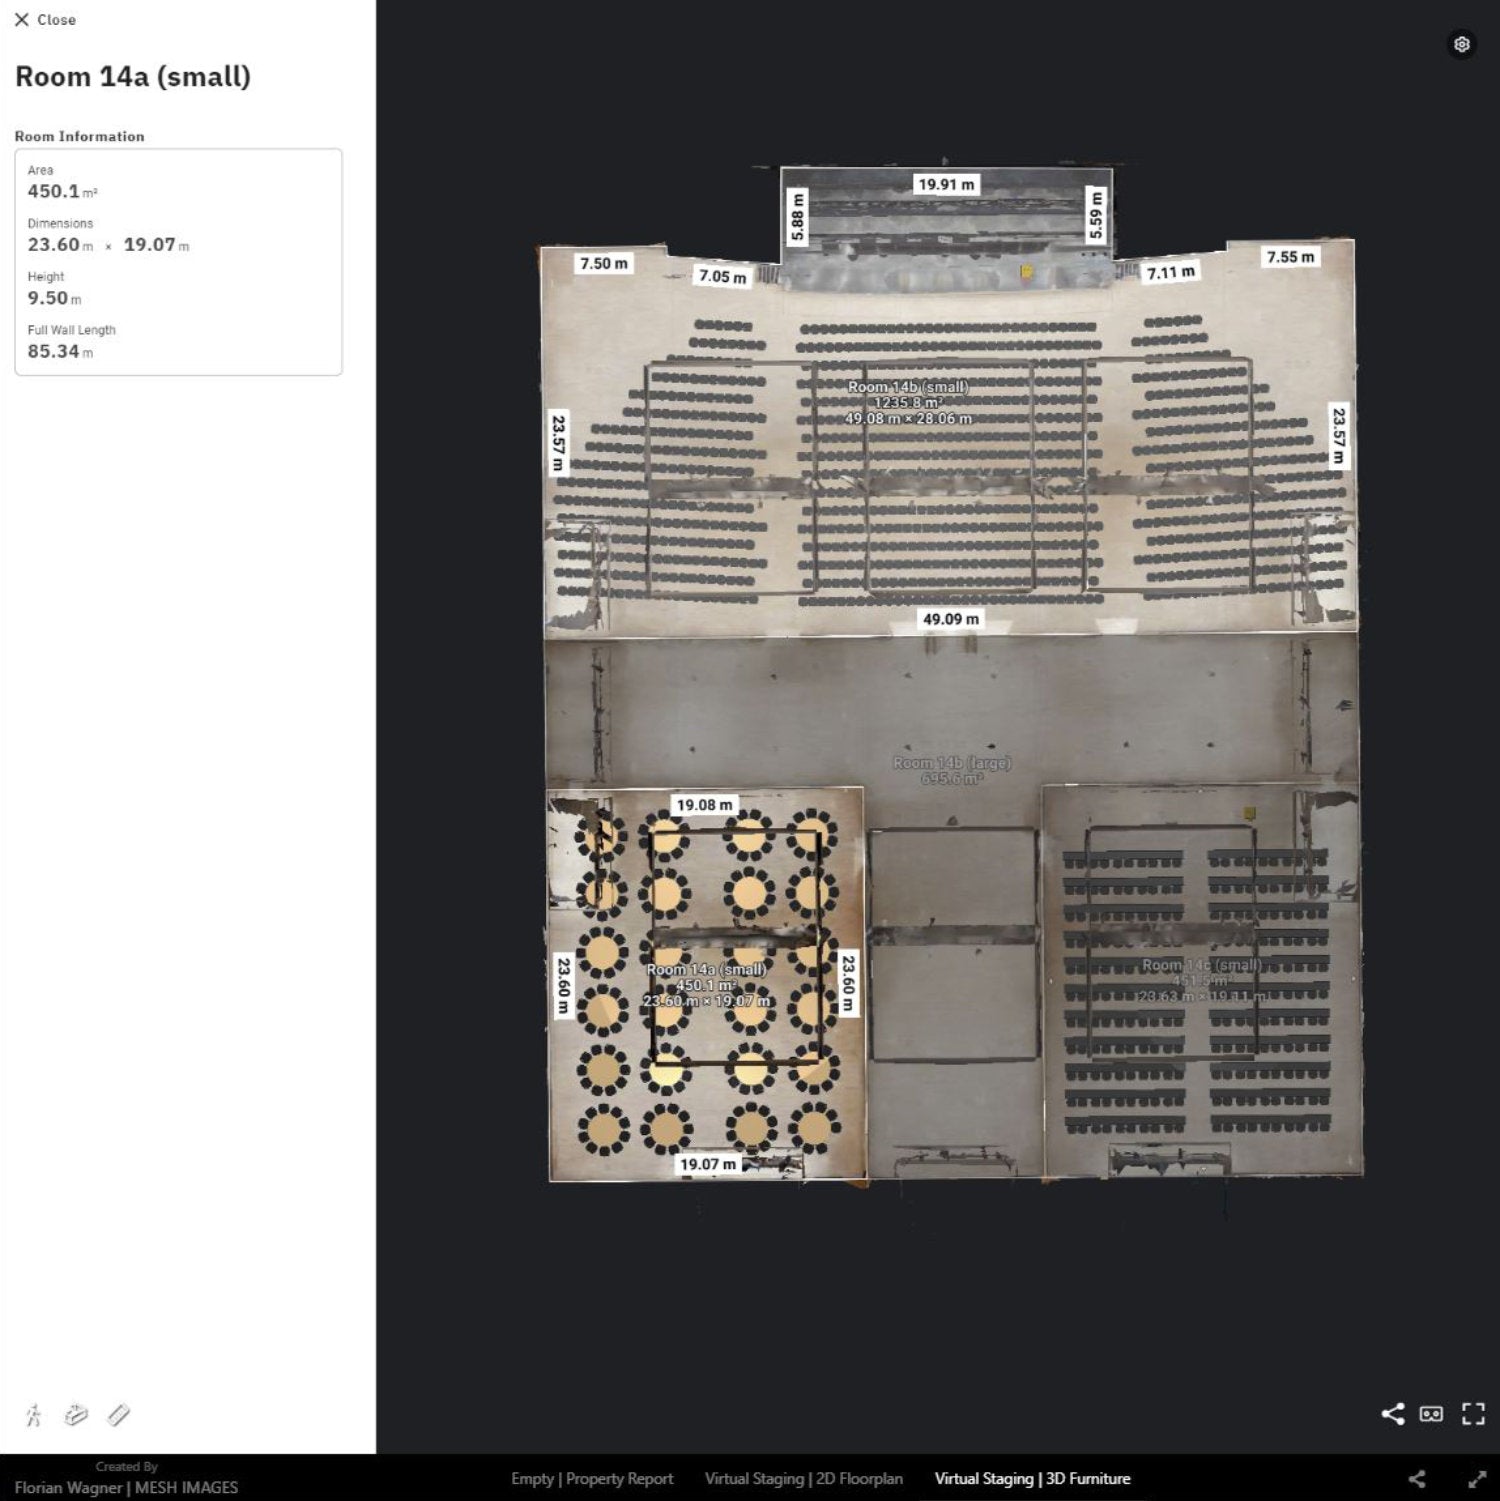1500x1501 pixels.
Task: Switch to Virtual Staging | 2D Floorplan tab
Action: pyautogui.click(x=803, y=1479)
